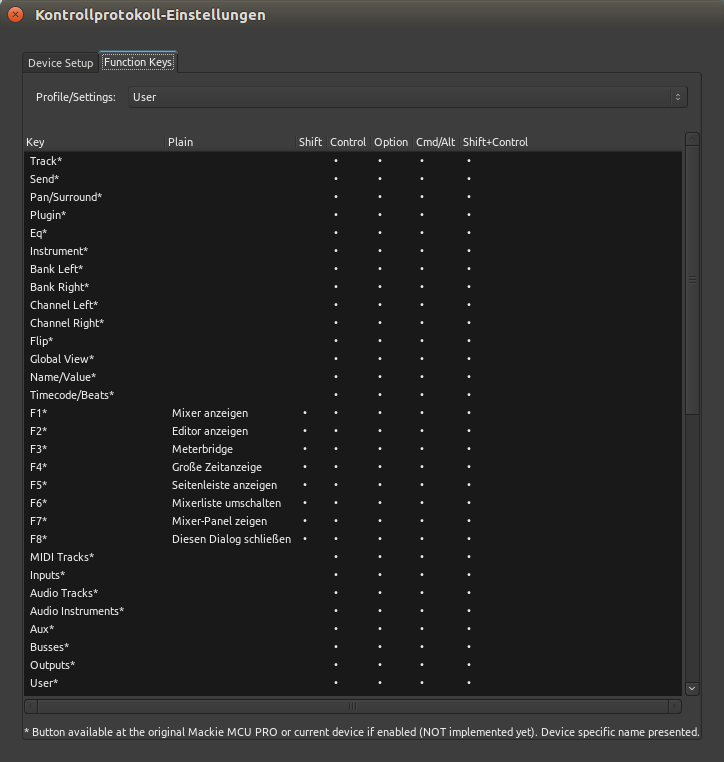Screen dimensions: 724x762
Task: Close the Kontrollprotokoll-Einstellungen dialog
Action: click(x=16, y=15)
